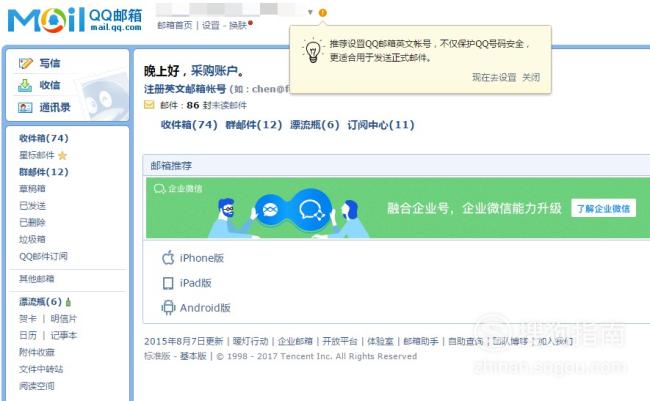
Task: Click the Apple icon for iPhone版
Action: coord(168,258)
